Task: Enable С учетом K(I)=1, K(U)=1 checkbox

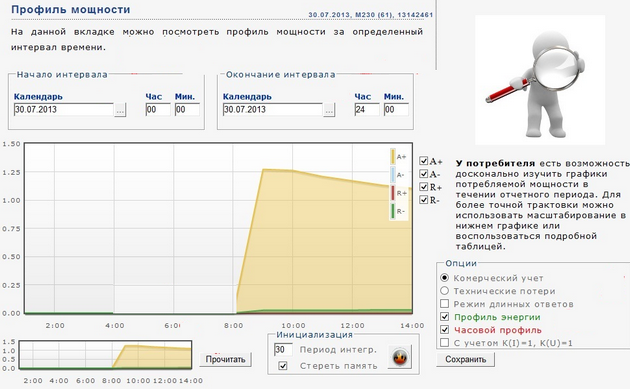Action: pos(444,342)
